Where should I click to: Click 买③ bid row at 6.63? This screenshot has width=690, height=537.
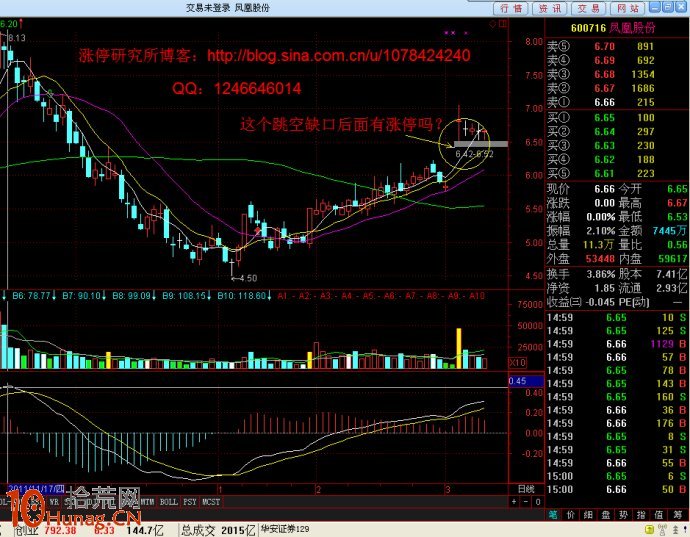click(617, 145)
